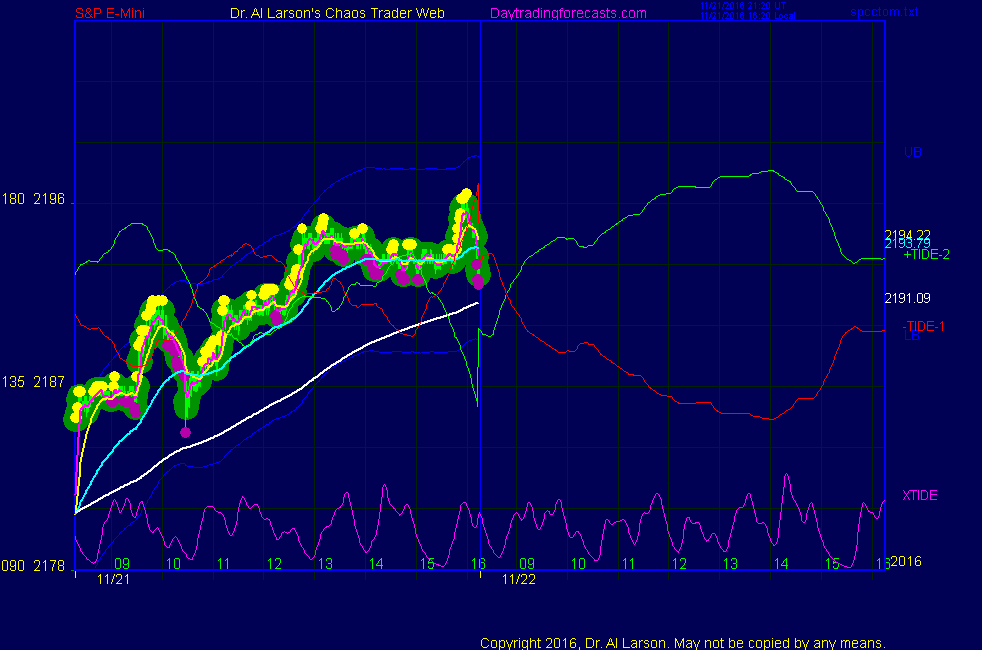Click the 'Dr. Al Larson's Chaos Trader Web' heading
The height and width of the screenshot is (650, 982).
tap(337, 13)
